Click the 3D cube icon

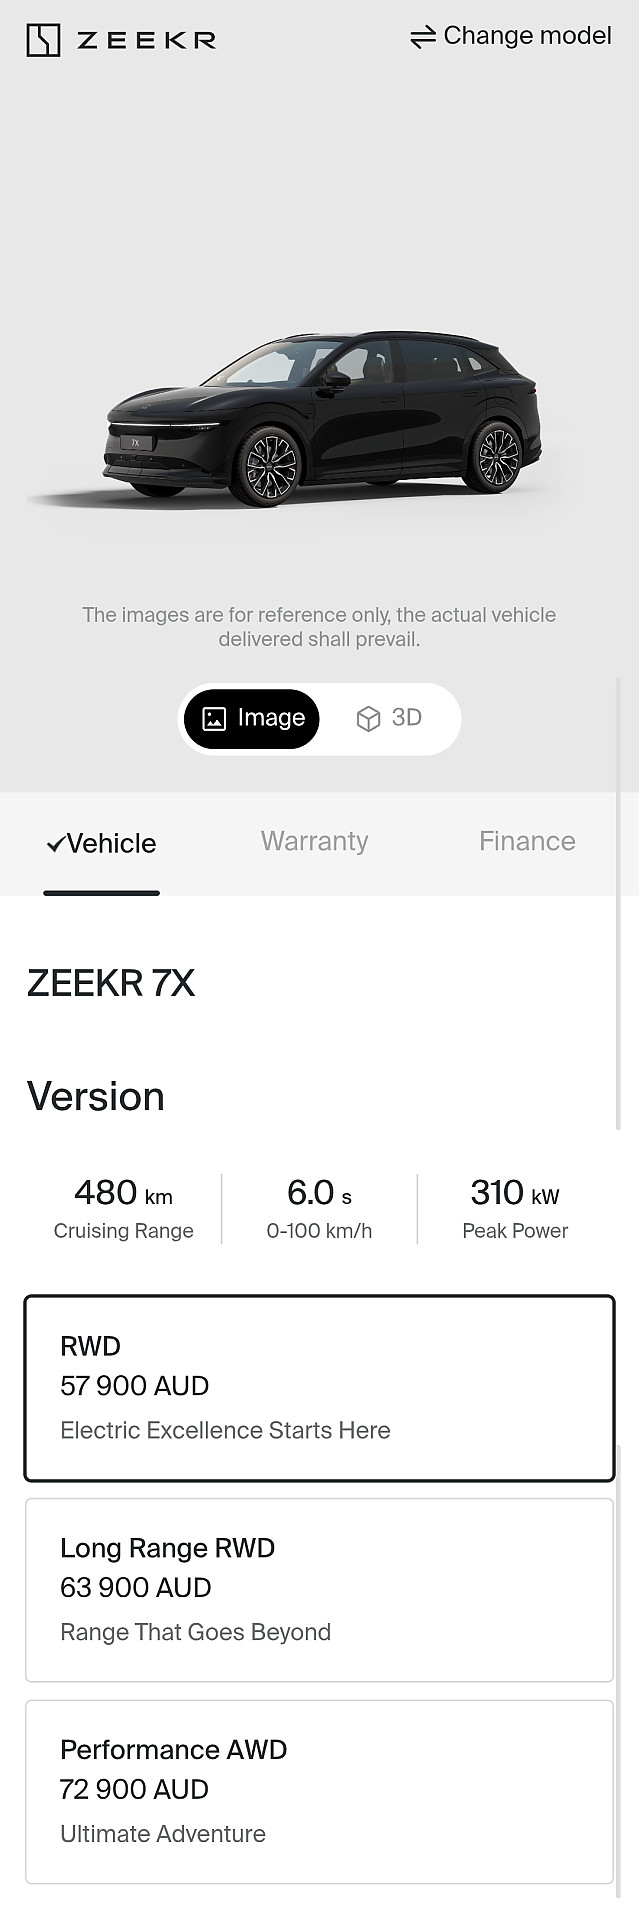(x=368, y=719)
